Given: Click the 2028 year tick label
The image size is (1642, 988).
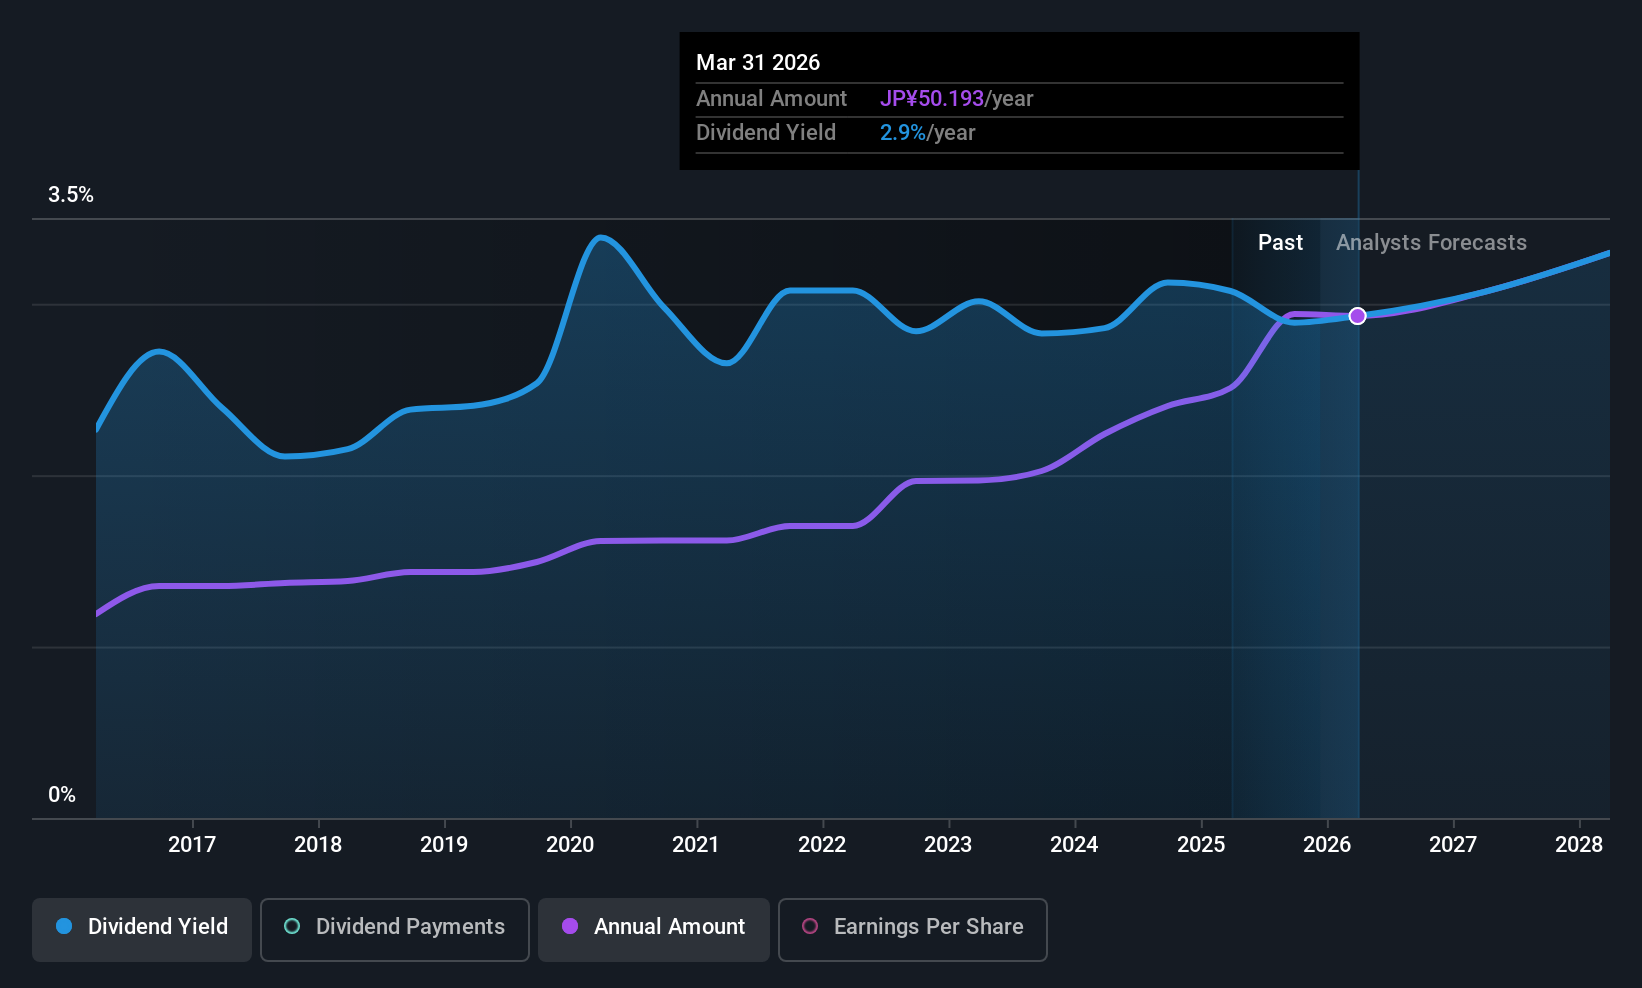Looking at the screenshot, I should point(1579,845).
